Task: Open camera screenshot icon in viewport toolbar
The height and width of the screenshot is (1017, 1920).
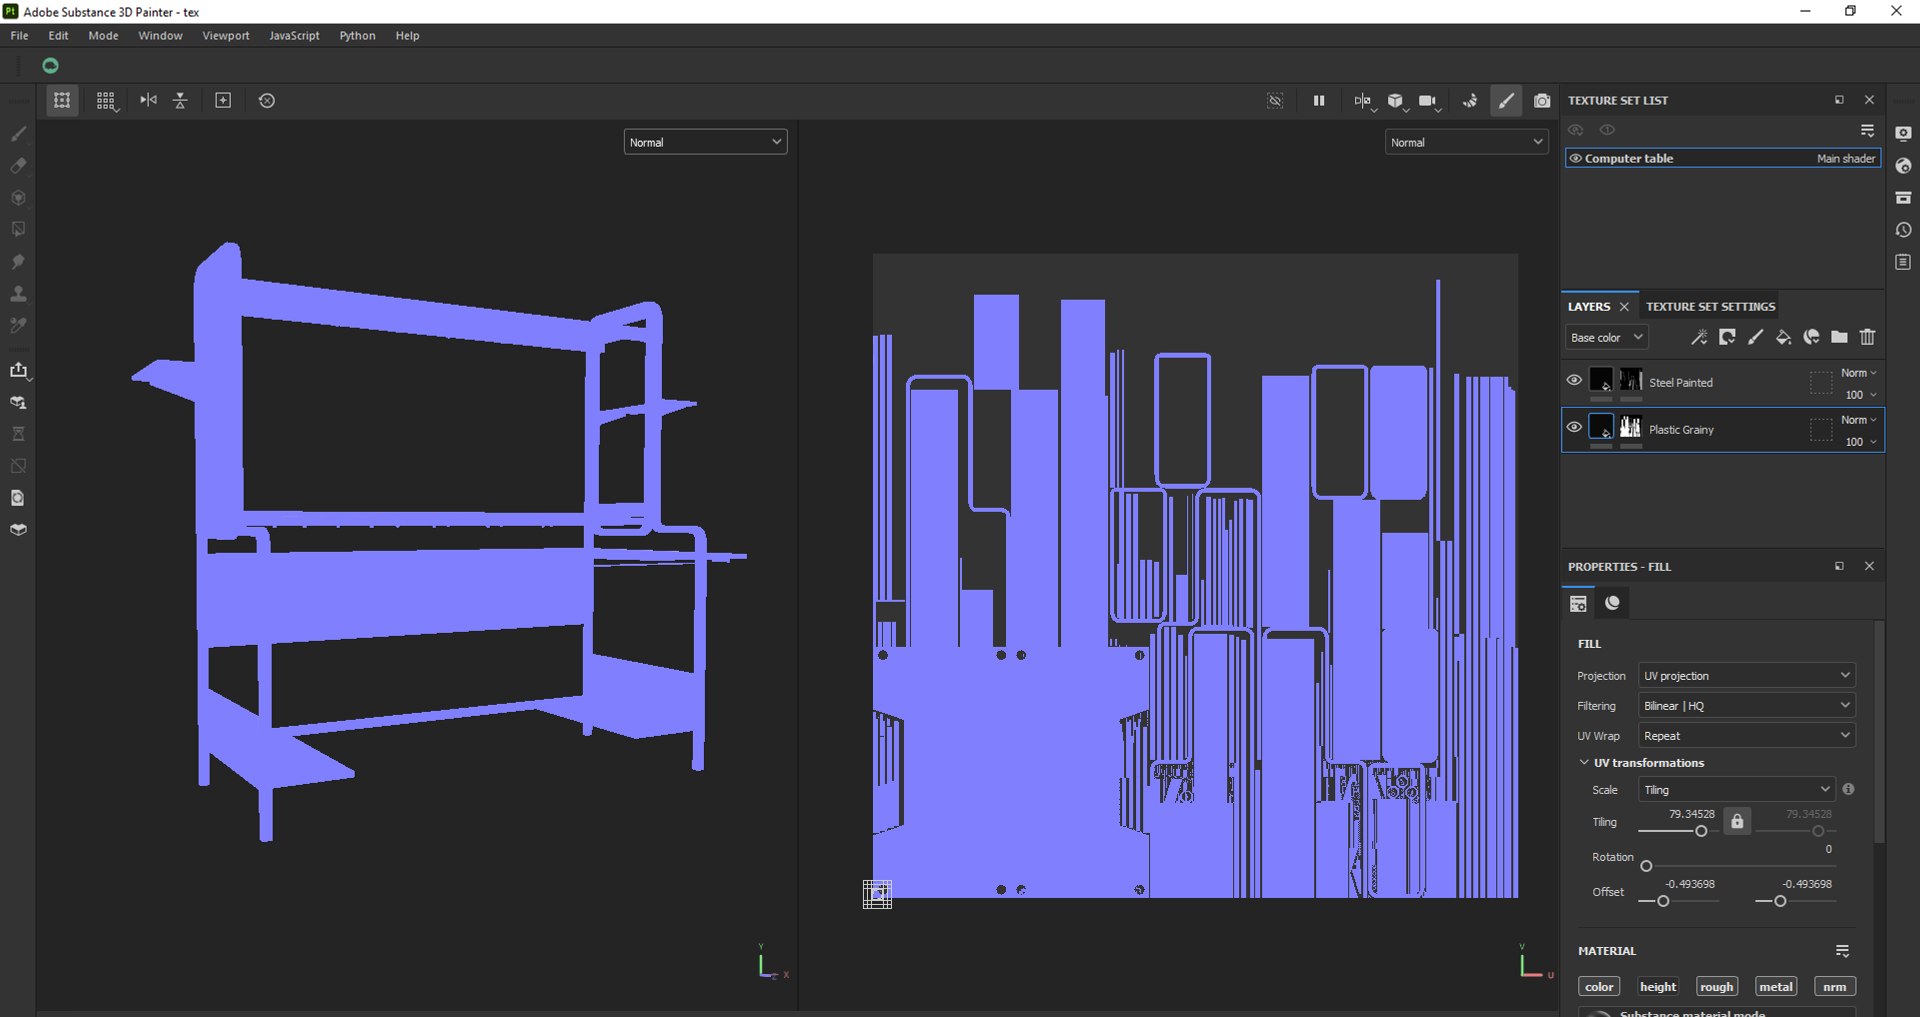Action: point(1542,100)
